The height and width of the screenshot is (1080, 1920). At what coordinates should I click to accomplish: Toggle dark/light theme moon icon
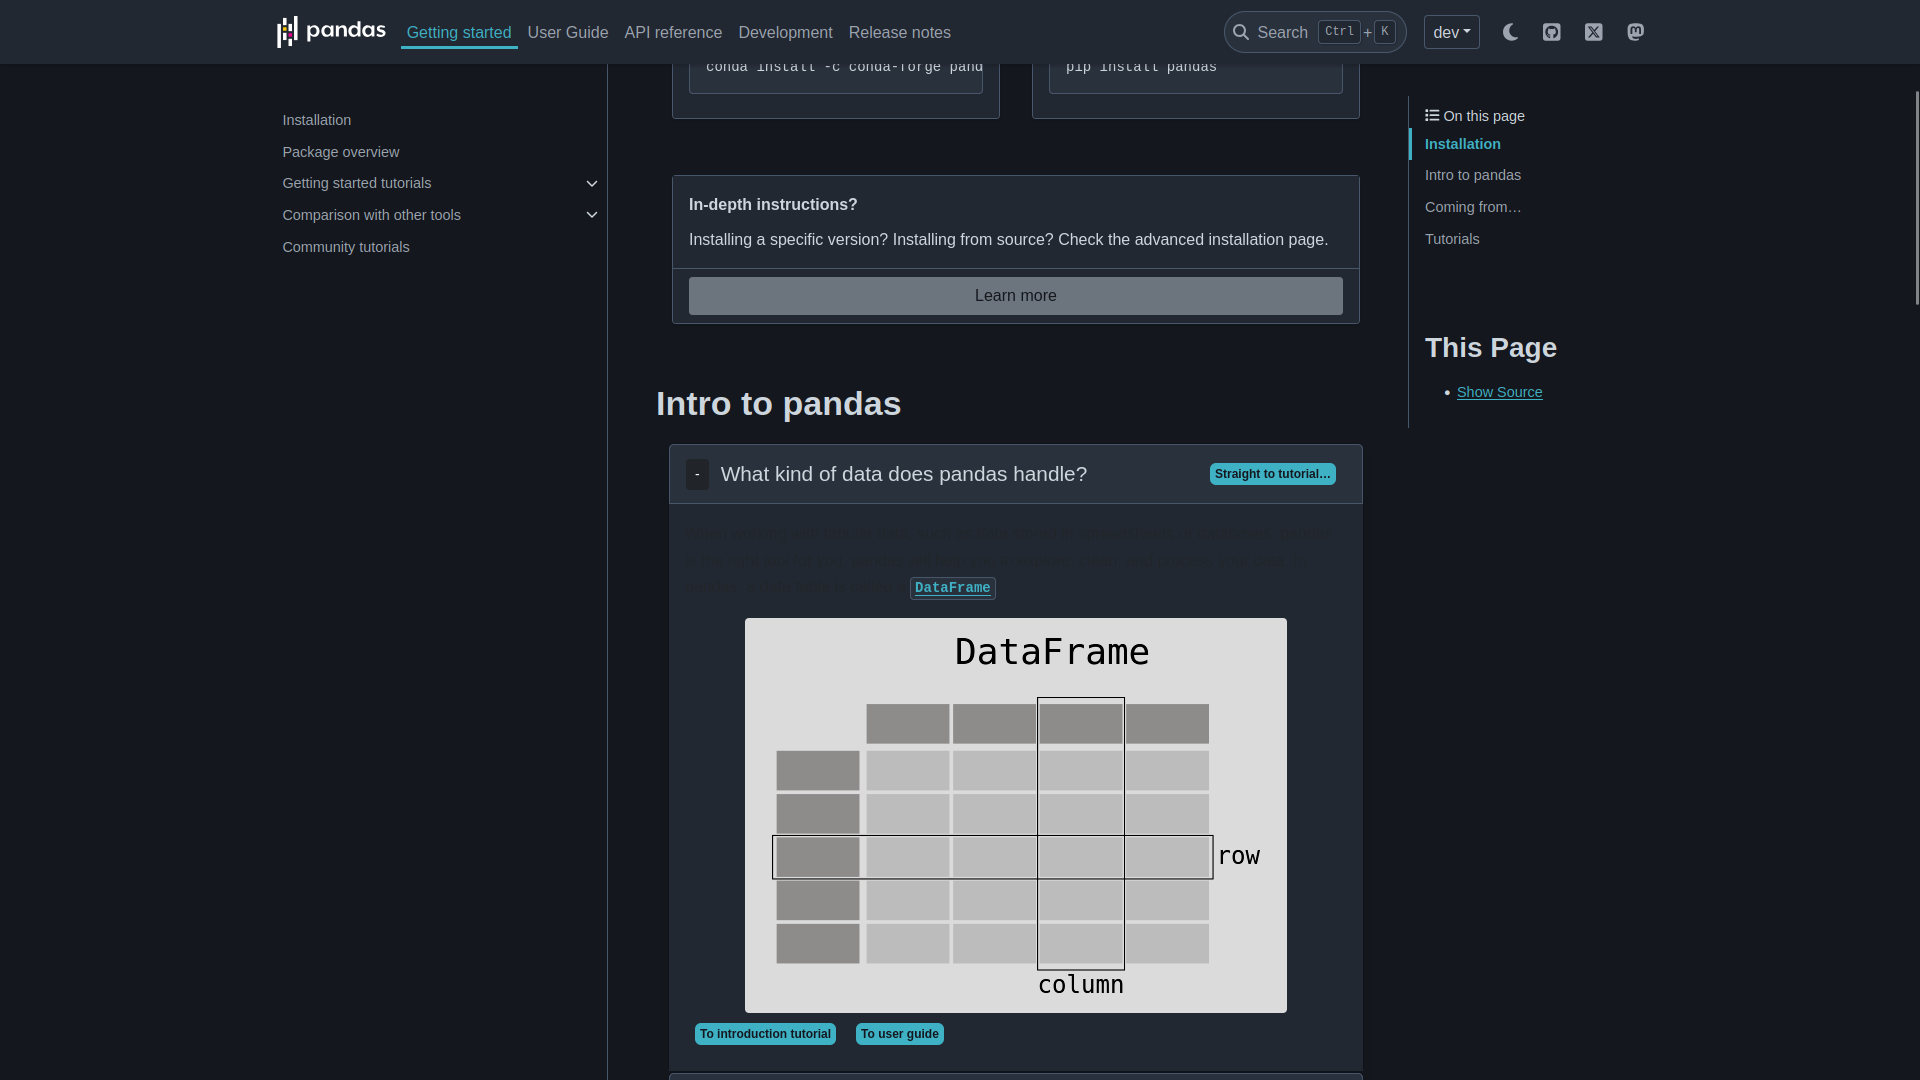click(1510, 32)
